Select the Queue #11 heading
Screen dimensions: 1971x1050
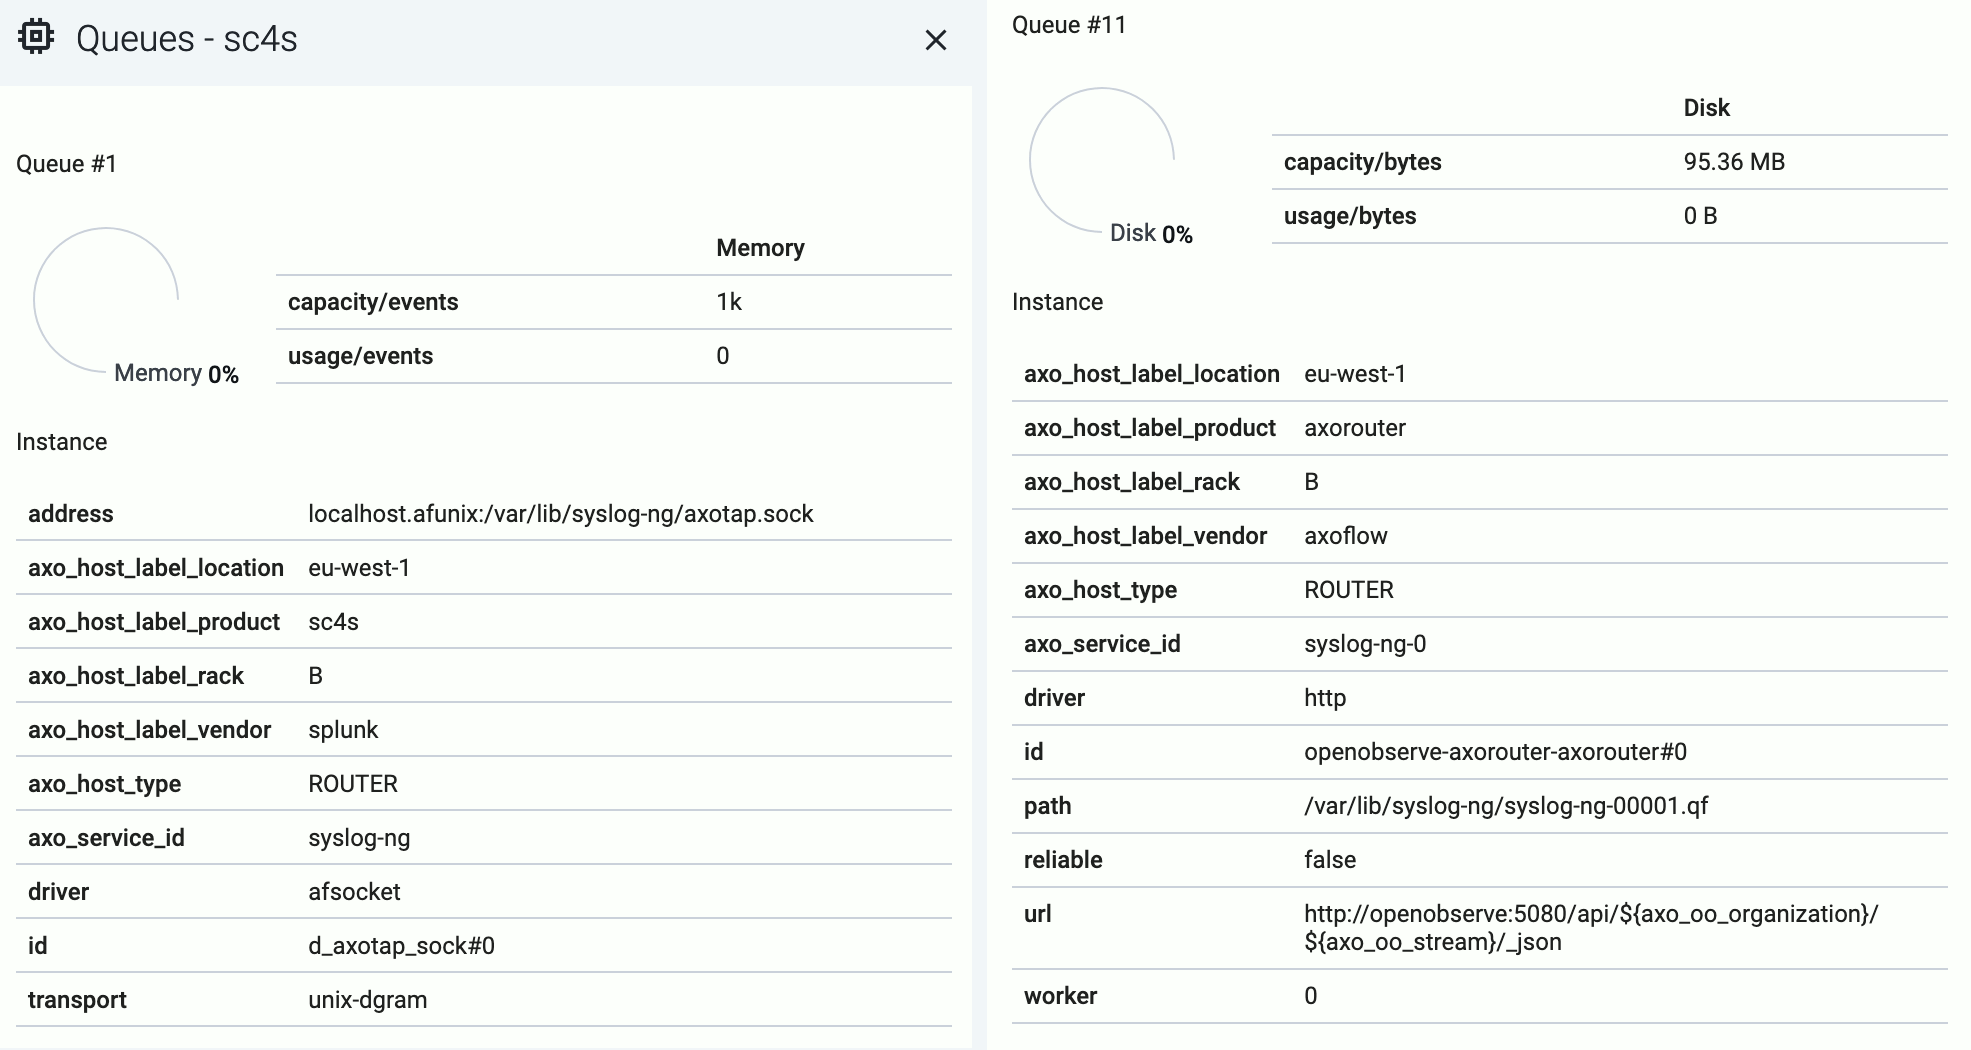tap(1069, 25)
